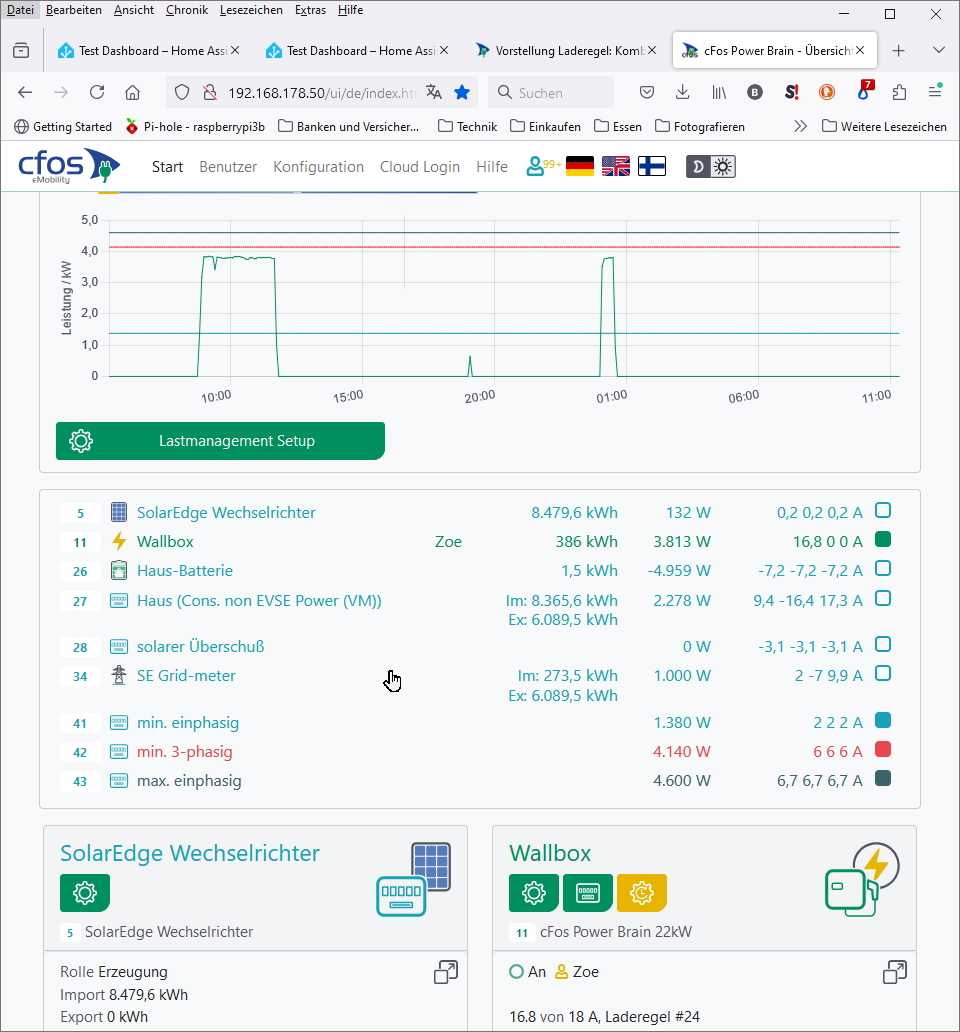Enable SolarEdge Wechselrichter graph checkbox
Screen dimensions: 960x1032
click(883, 511)
